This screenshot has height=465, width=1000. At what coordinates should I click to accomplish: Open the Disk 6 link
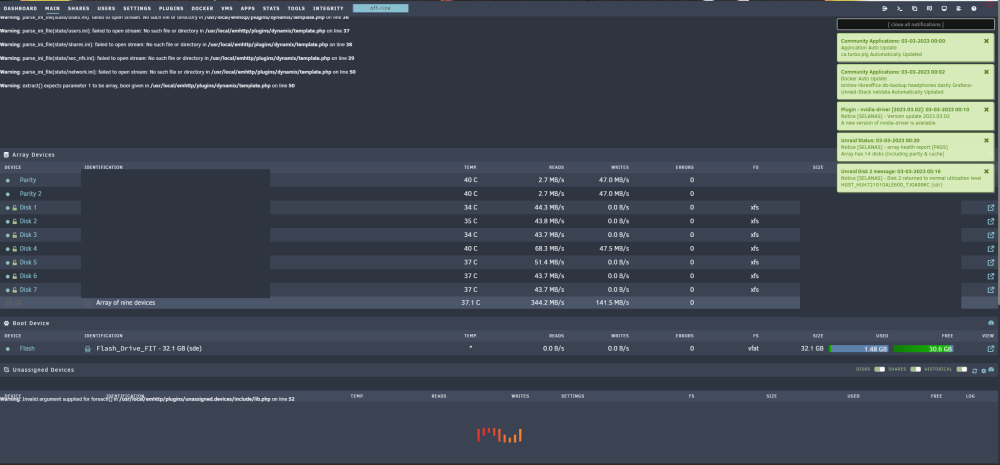click(28, 276)
